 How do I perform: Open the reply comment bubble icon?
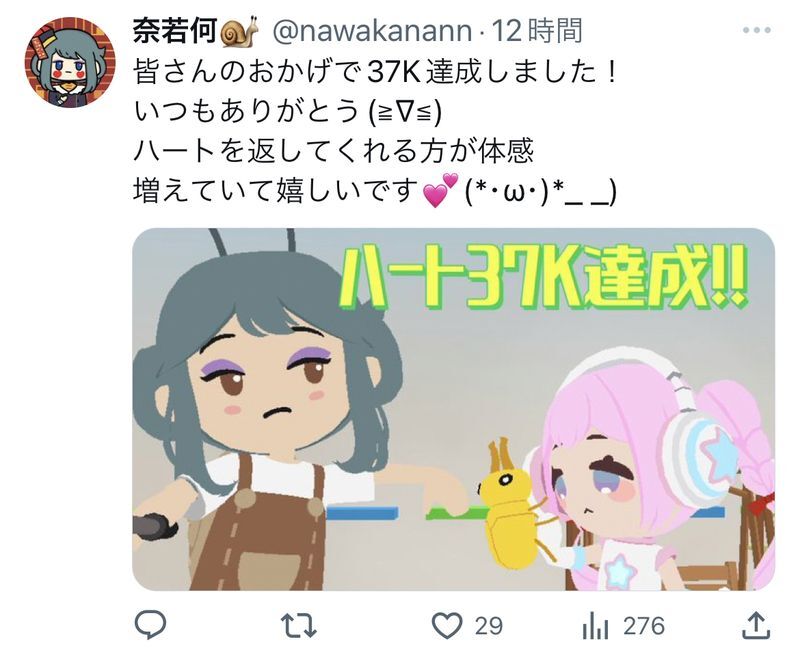tap(150, 625)
